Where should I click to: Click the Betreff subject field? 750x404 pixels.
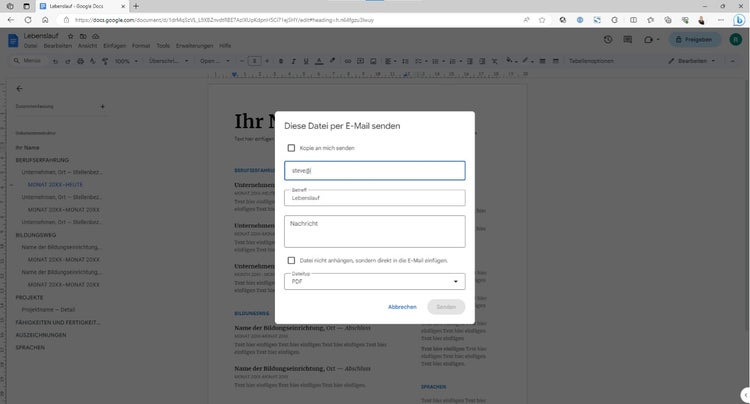pos(375,197)
